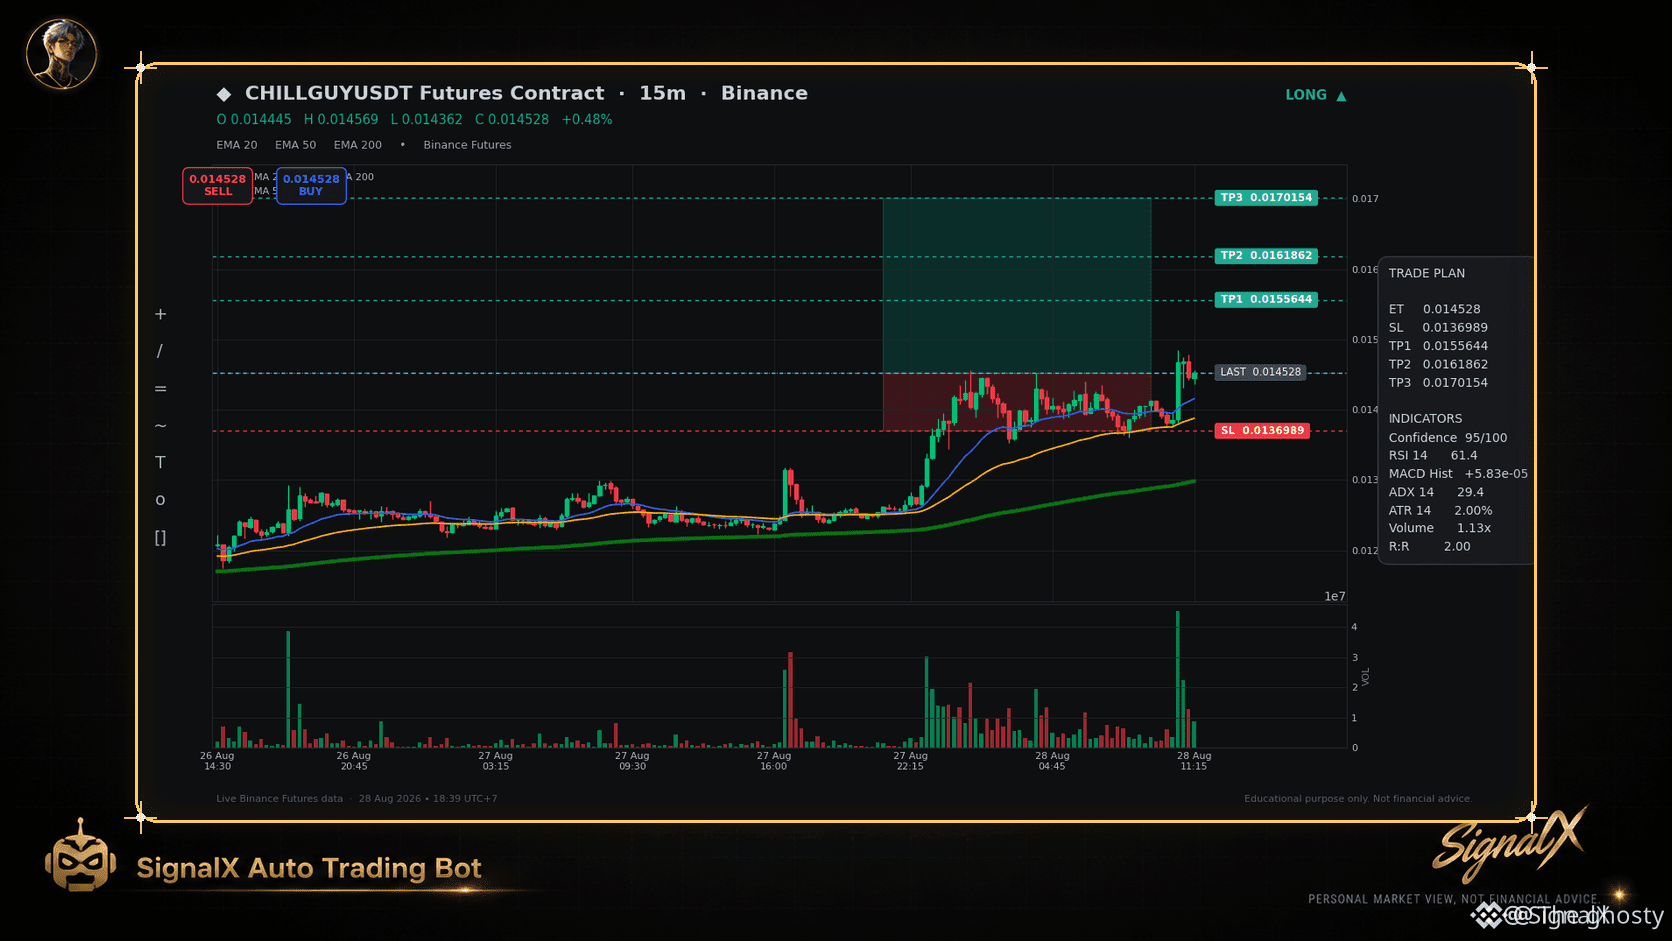Click the H 0.014569 high value
The height and width of the screenshot is (941, 1672).
341,119
